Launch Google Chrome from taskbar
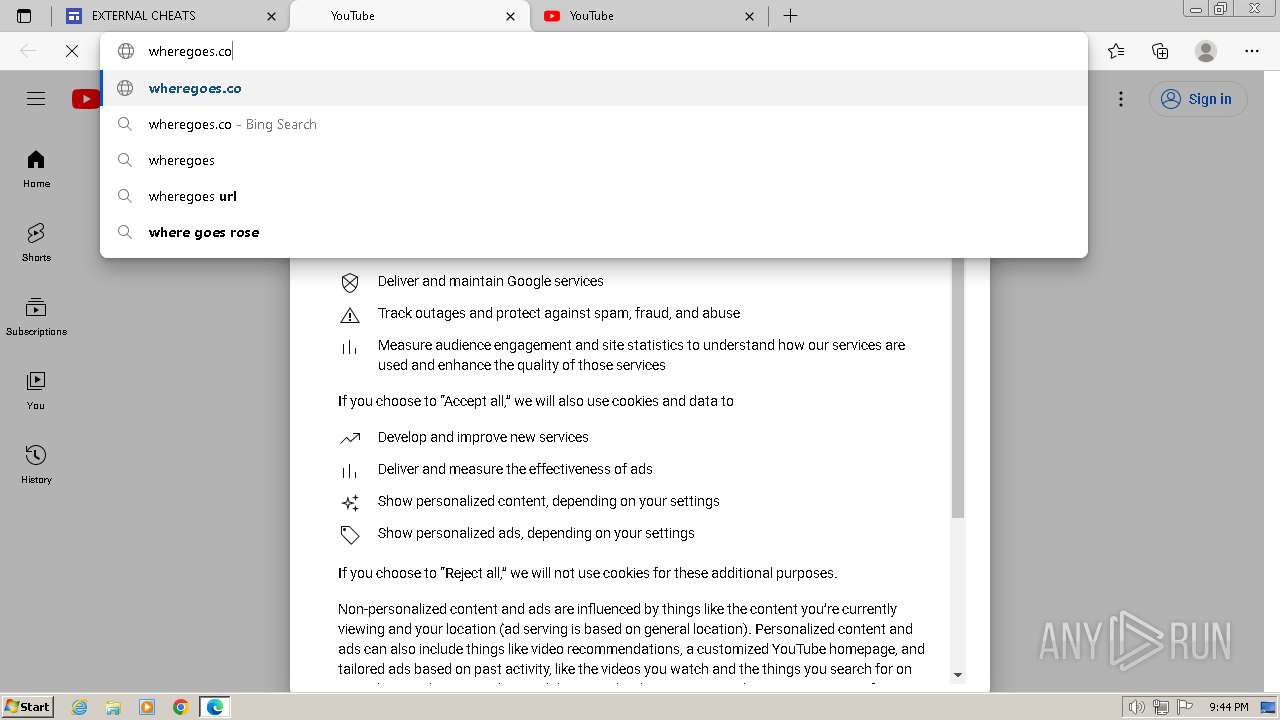 pos(181,707)
